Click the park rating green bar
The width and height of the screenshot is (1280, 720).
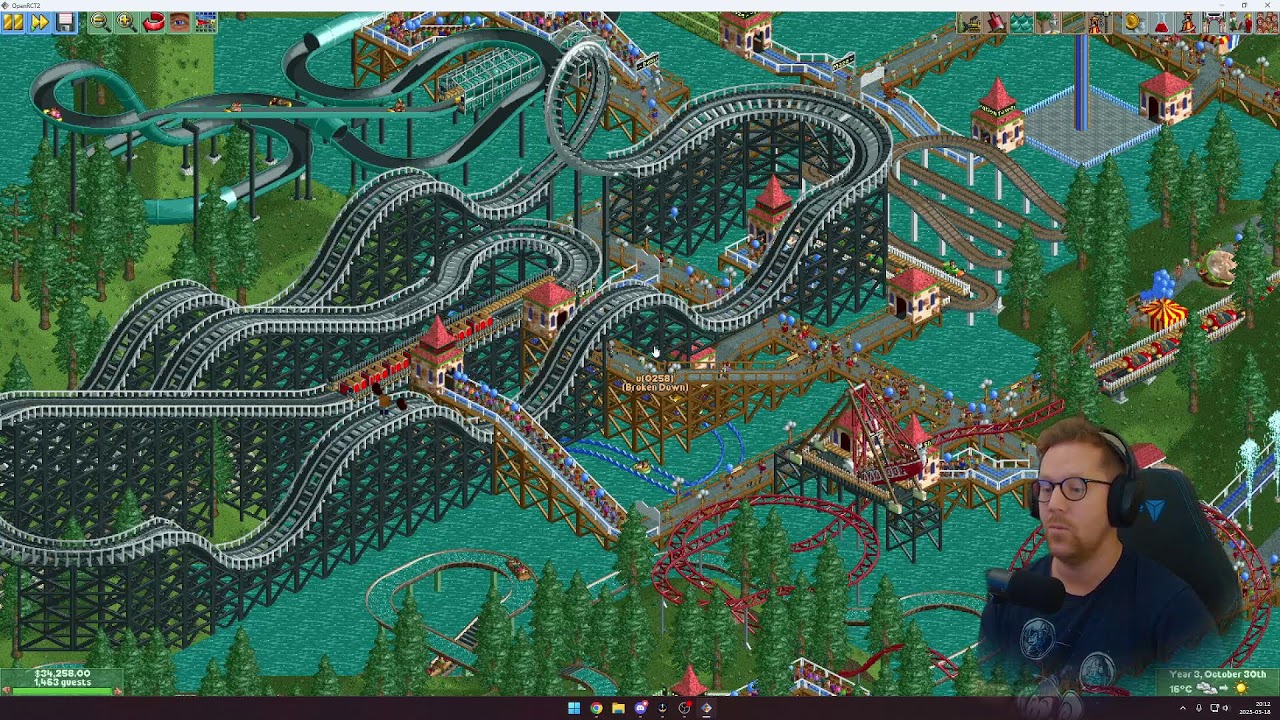[60, 690]
